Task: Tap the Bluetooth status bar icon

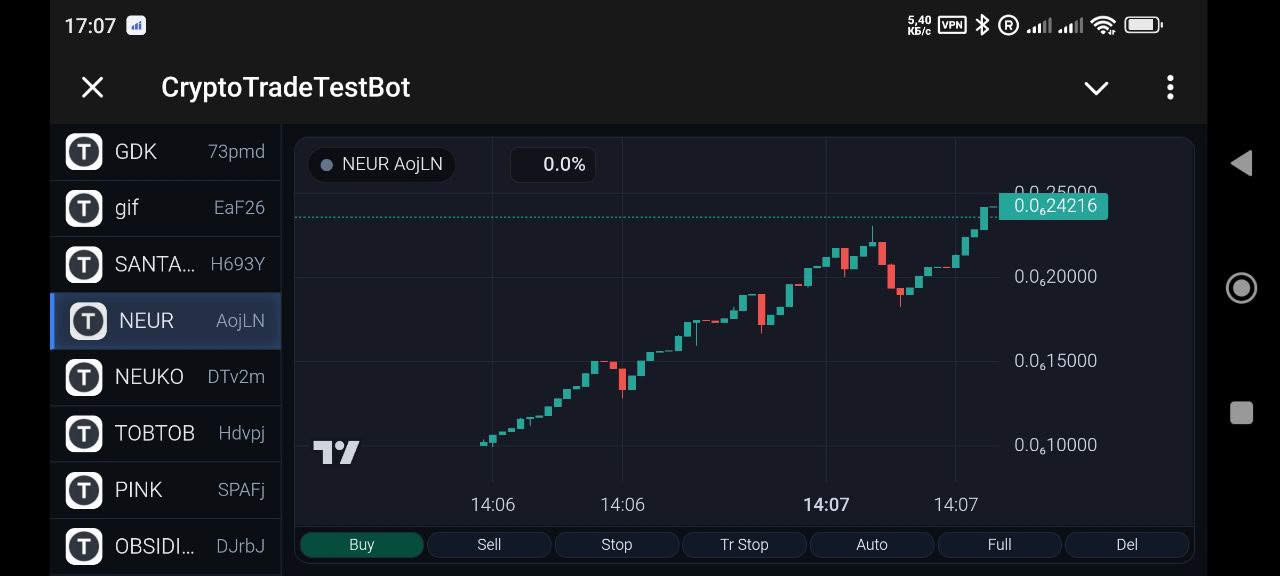Action: pos(980,25)
